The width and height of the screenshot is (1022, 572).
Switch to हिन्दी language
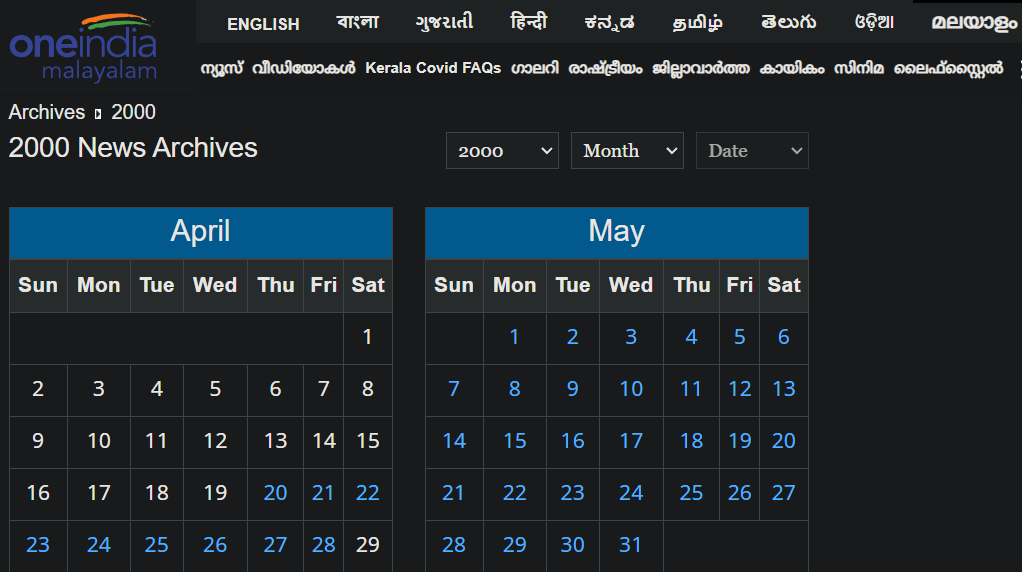(x=529, y=23)
